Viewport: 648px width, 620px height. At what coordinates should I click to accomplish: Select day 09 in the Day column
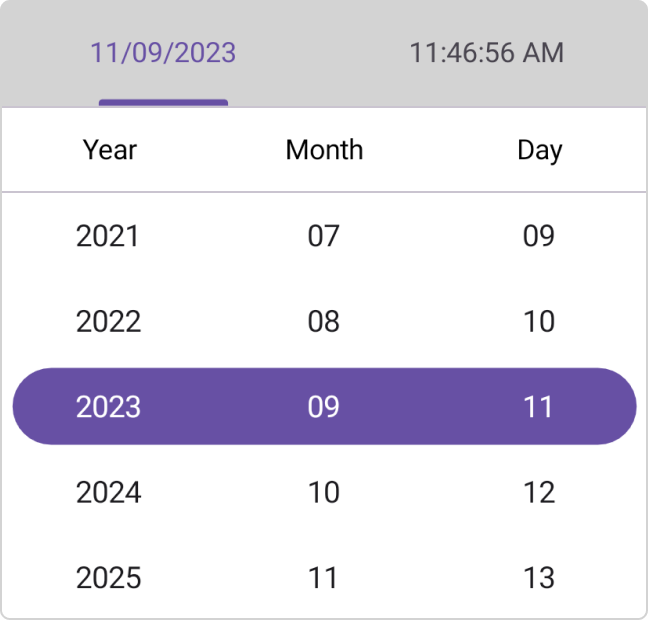click(x=539, y=236)
